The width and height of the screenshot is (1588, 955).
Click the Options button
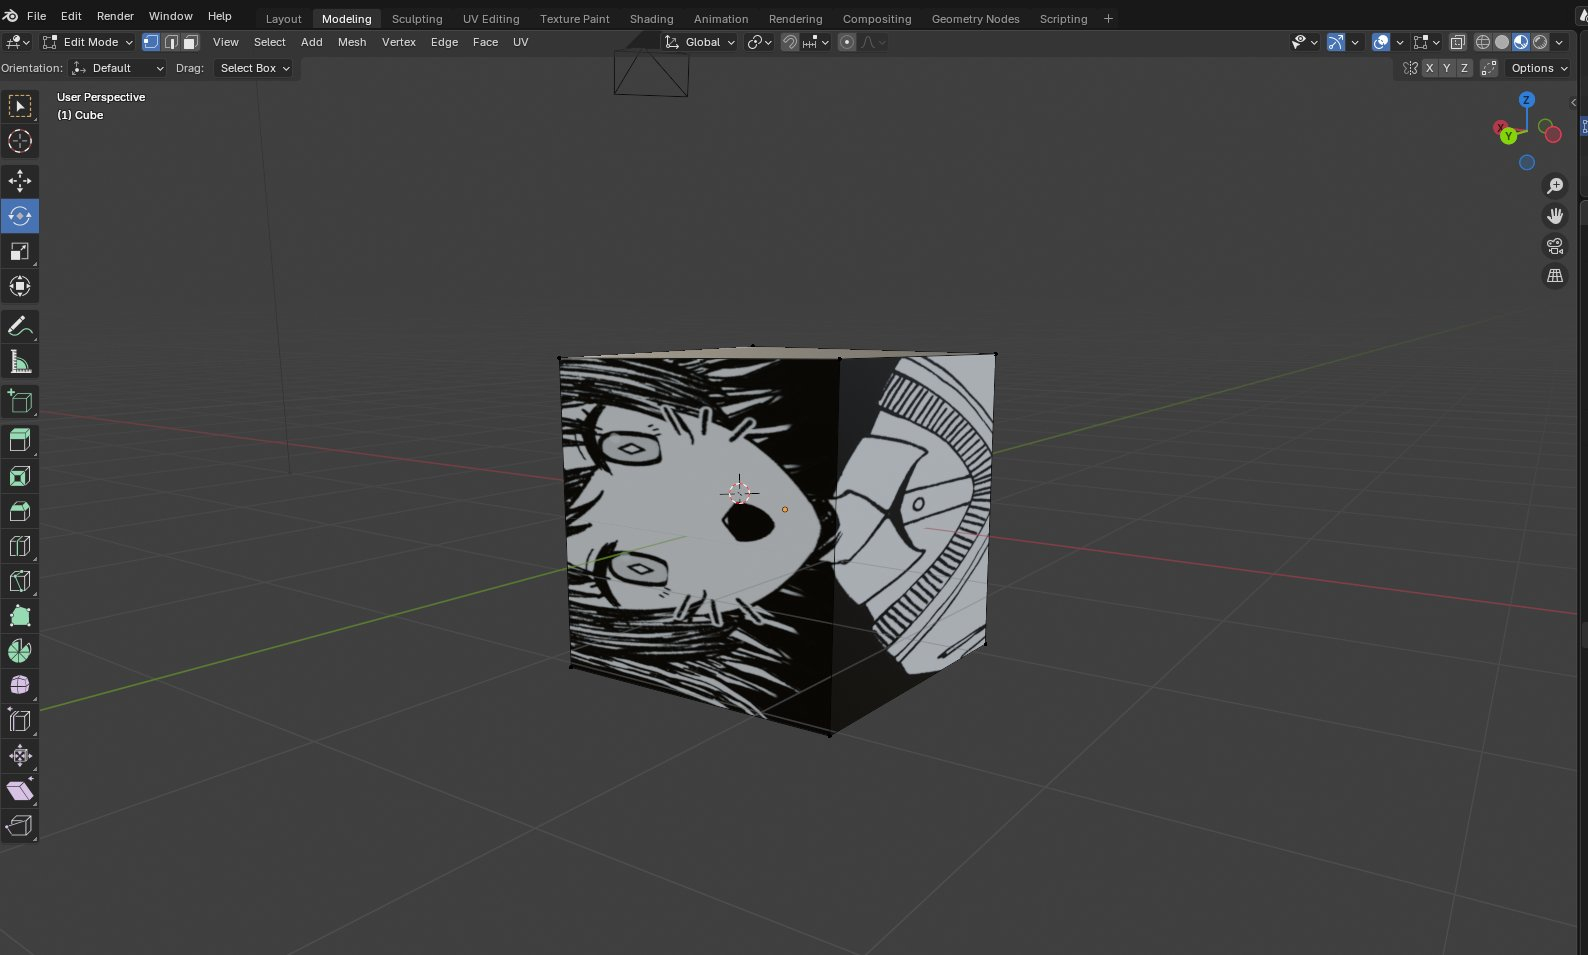1538,68
